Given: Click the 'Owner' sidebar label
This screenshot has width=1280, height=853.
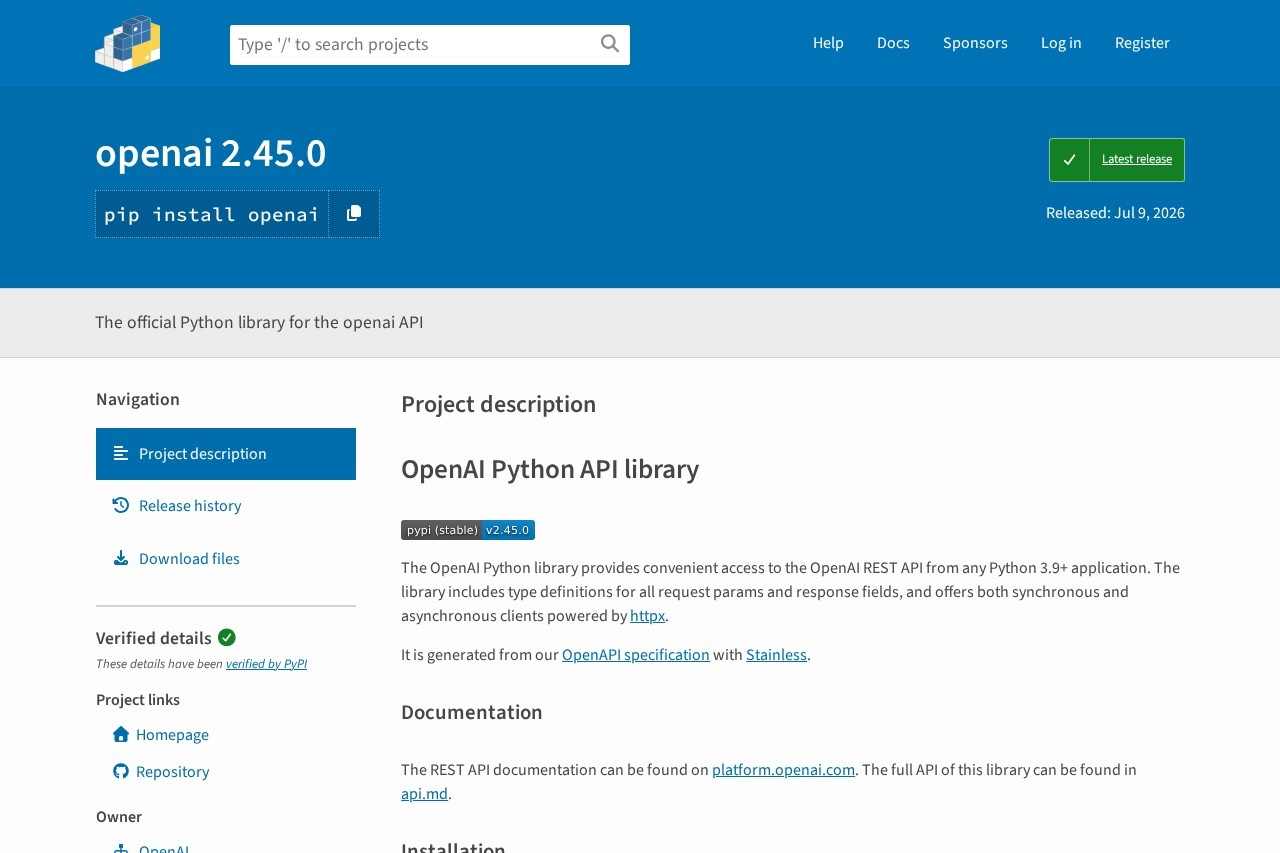Looking at the screenshot, I should coord(119,817).
